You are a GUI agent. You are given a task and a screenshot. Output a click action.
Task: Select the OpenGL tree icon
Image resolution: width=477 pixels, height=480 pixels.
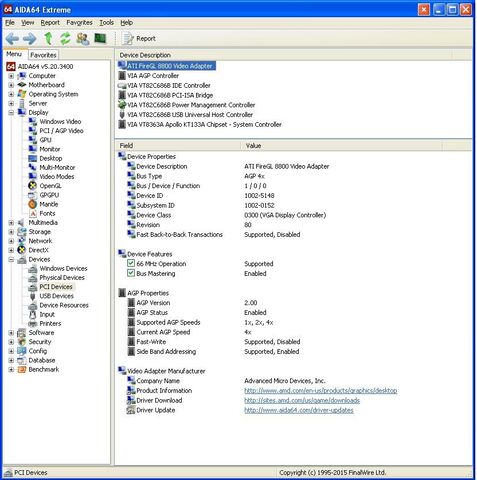point(33,186)
